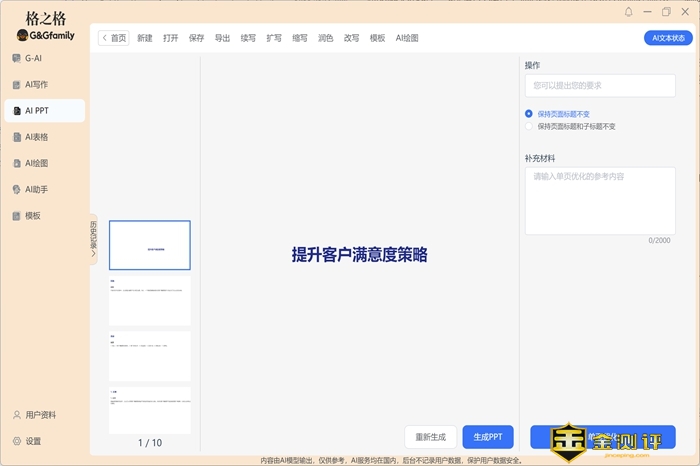Click the G-AI sidebar icon
The height and width of the screenshot is (466, 700).
pos(16,58)
